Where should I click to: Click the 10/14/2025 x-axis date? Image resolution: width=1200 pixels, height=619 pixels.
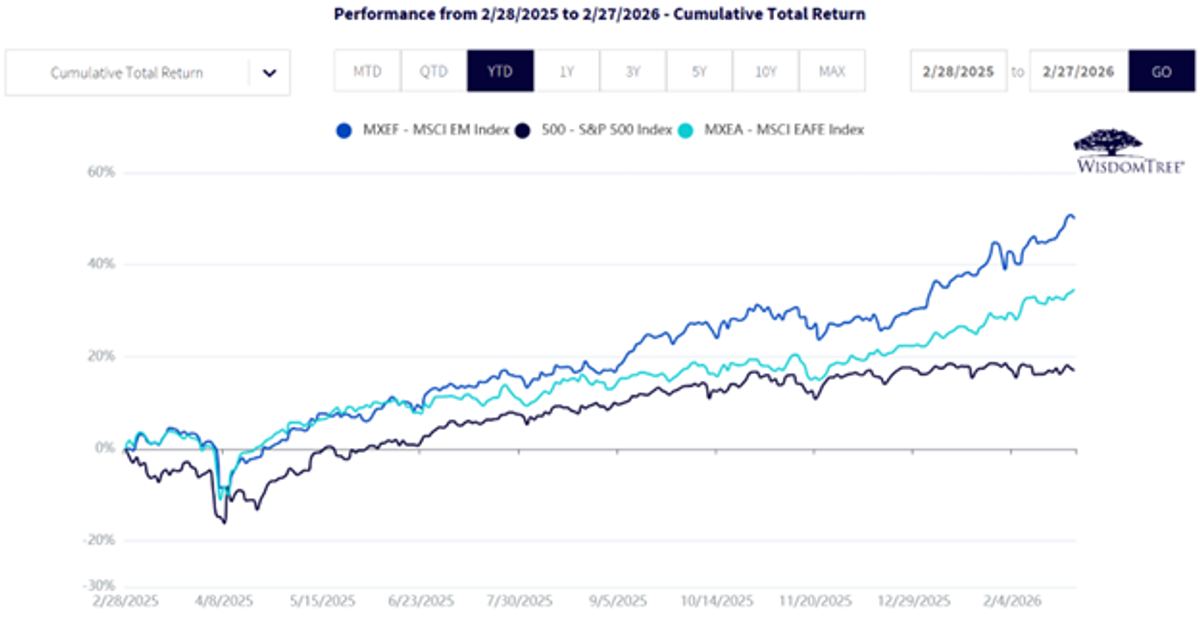point(718,603)
